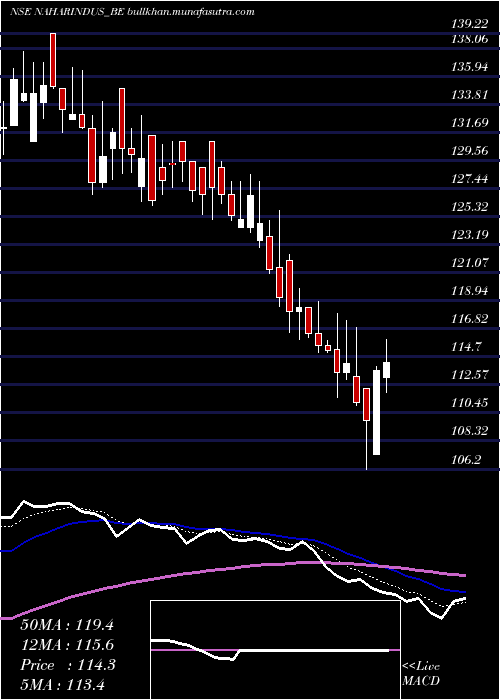The height and width of the screenshot is (700, 500).
Task: Click inside the MACD inset chart box
Action: pyautogui.click(x=275, y=650)
